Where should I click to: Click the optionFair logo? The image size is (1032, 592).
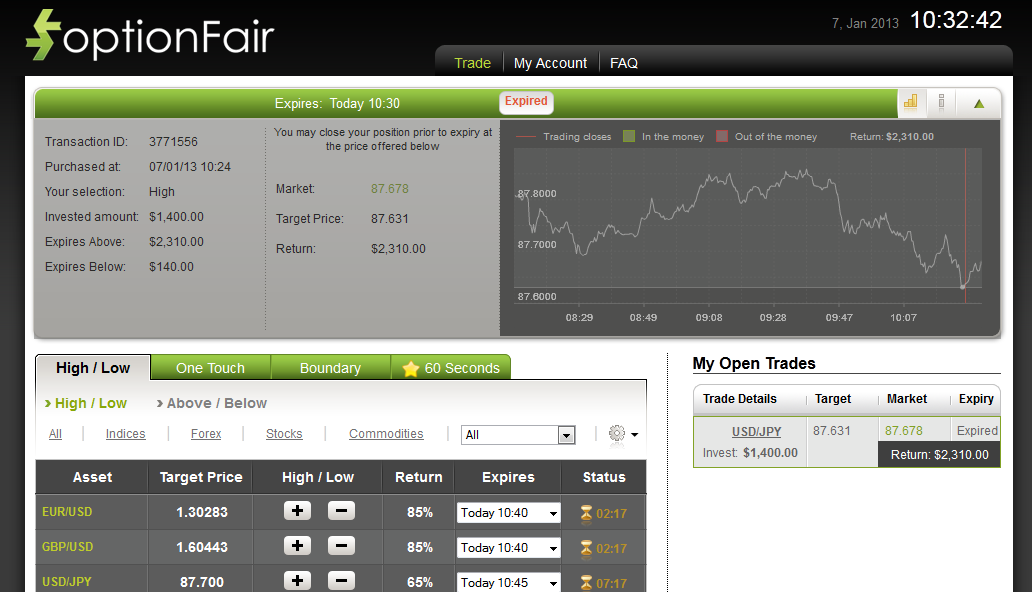click(x=150, y=36)
